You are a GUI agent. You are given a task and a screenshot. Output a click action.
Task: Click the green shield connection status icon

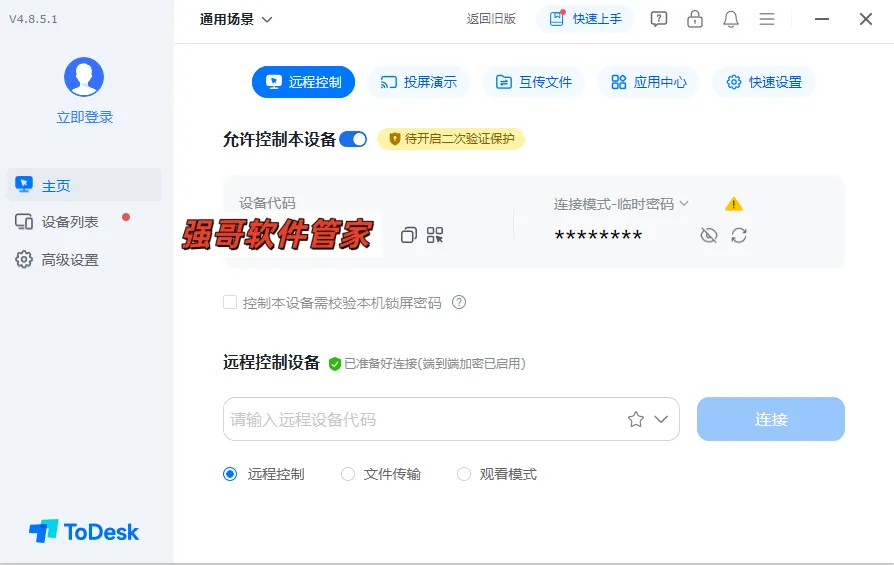click(335, 364)
